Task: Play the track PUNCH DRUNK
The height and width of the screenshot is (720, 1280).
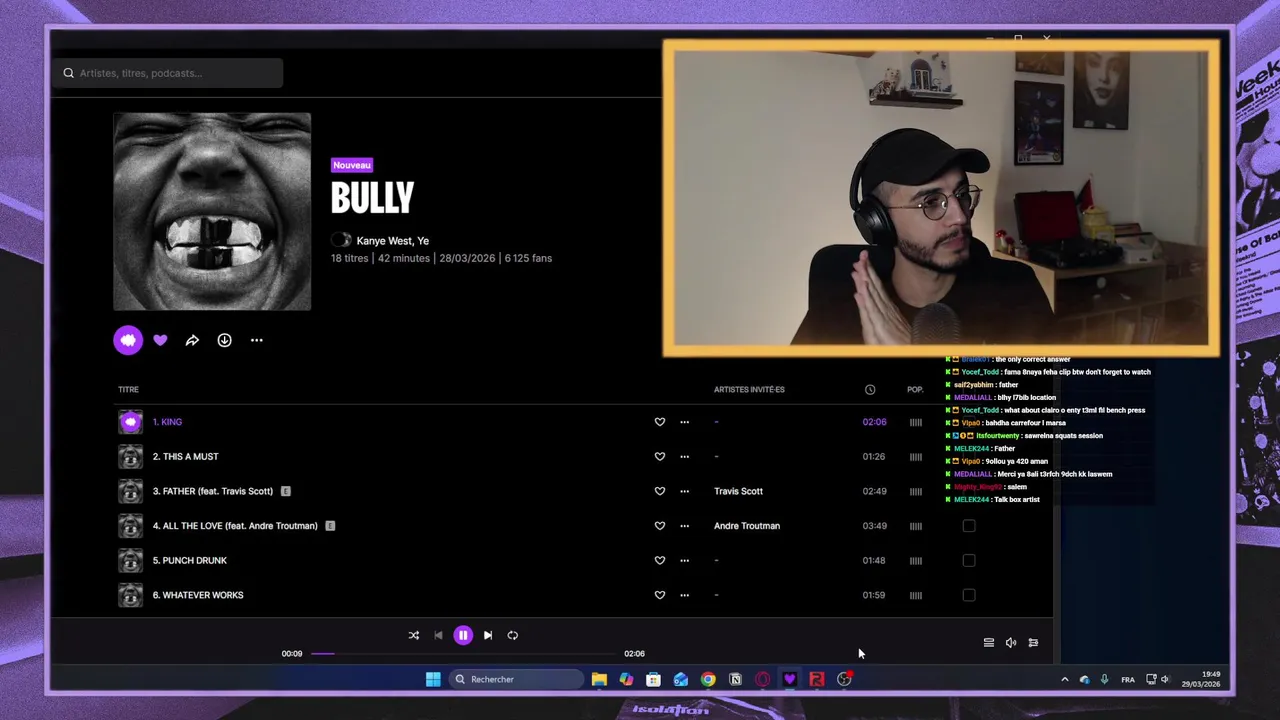Action: point(189,560)
